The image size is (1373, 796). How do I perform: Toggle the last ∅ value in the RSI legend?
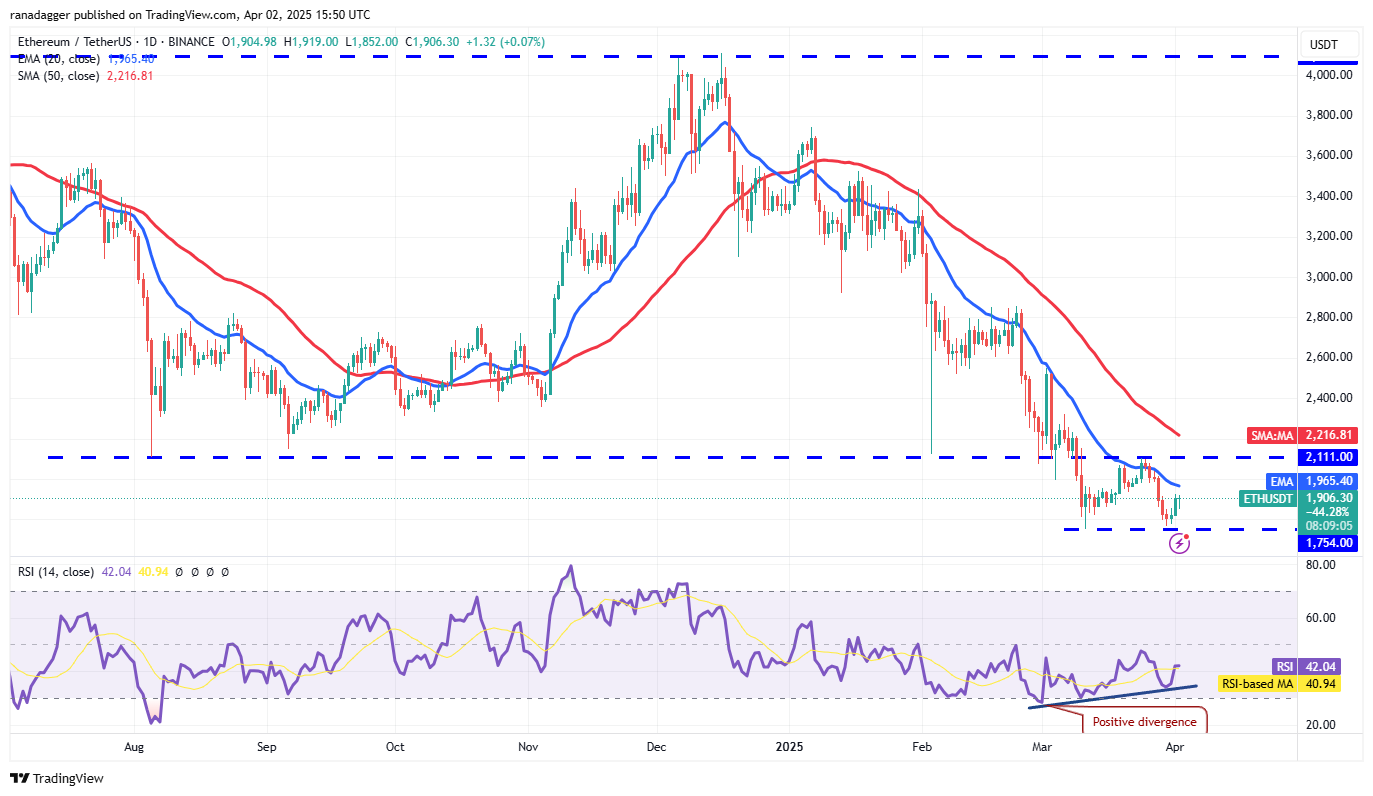(225, 572)
